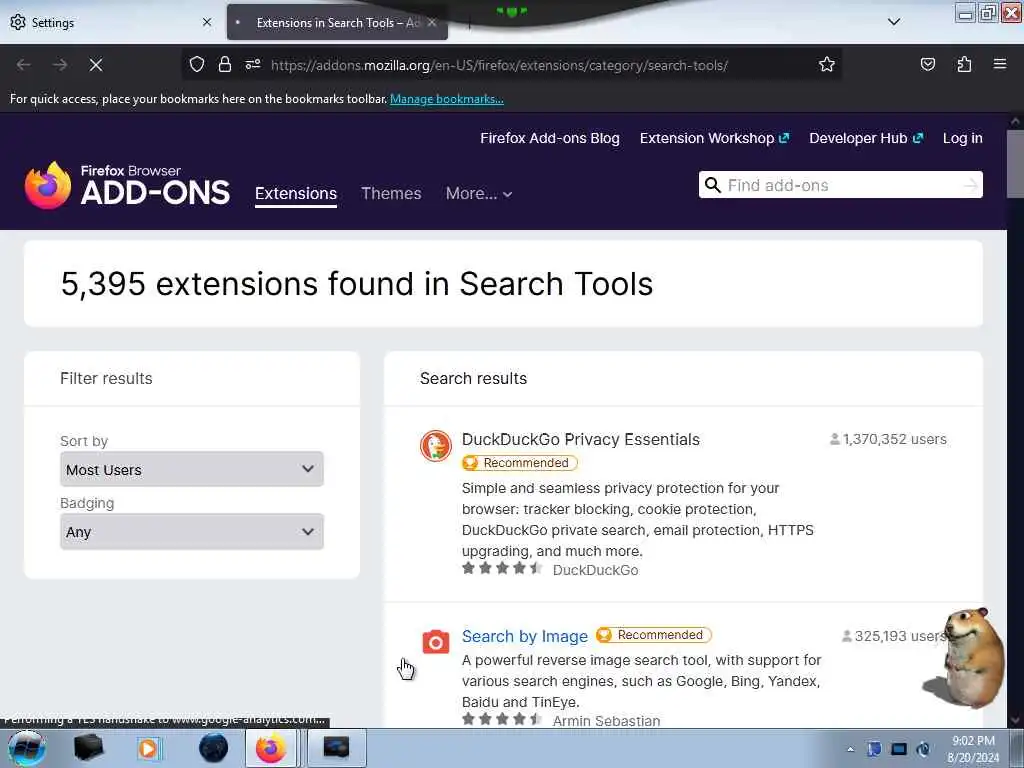Viewport: 1024px width, 768px height.
Task: Close the Settings tab
Action: pyautogui.click(x=207, y=22)
